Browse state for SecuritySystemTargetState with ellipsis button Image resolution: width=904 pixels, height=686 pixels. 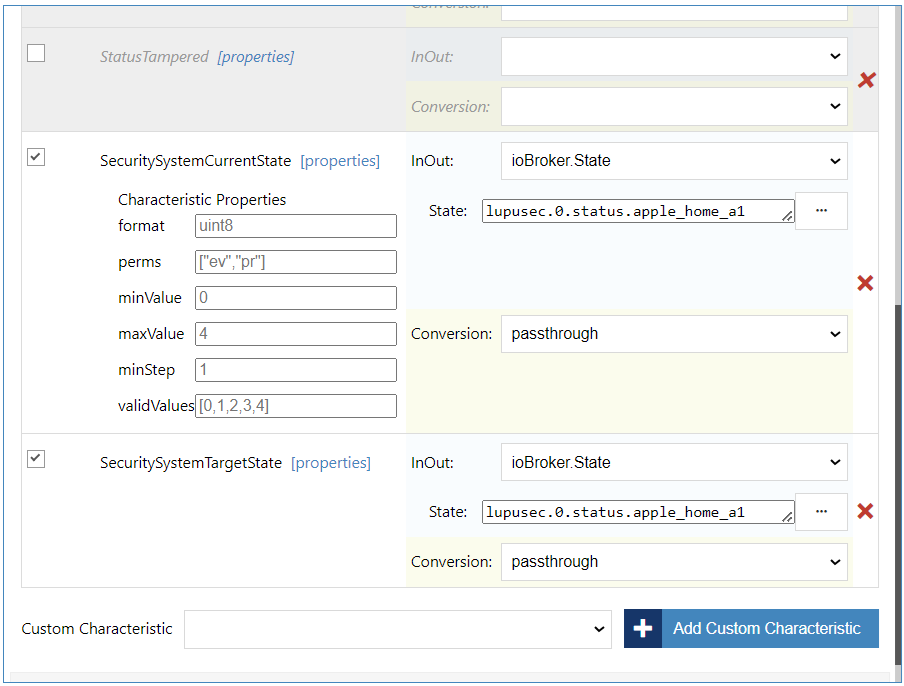821,512
